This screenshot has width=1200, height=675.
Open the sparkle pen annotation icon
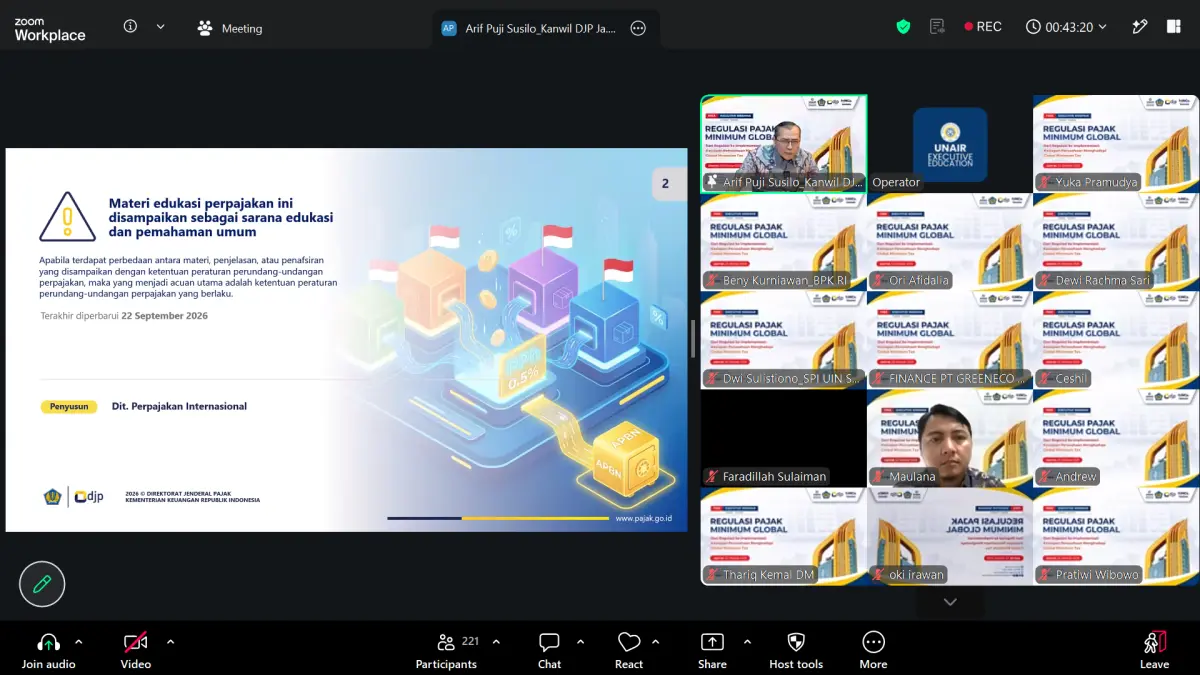[1140, 27]
